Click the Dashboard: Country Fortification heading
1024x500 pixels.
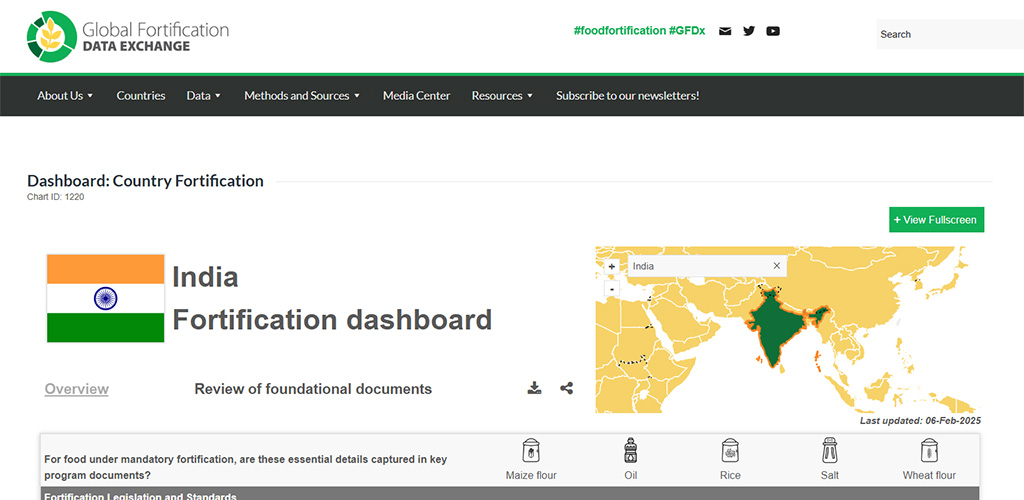pyautogui.click(x=146, y=181)
